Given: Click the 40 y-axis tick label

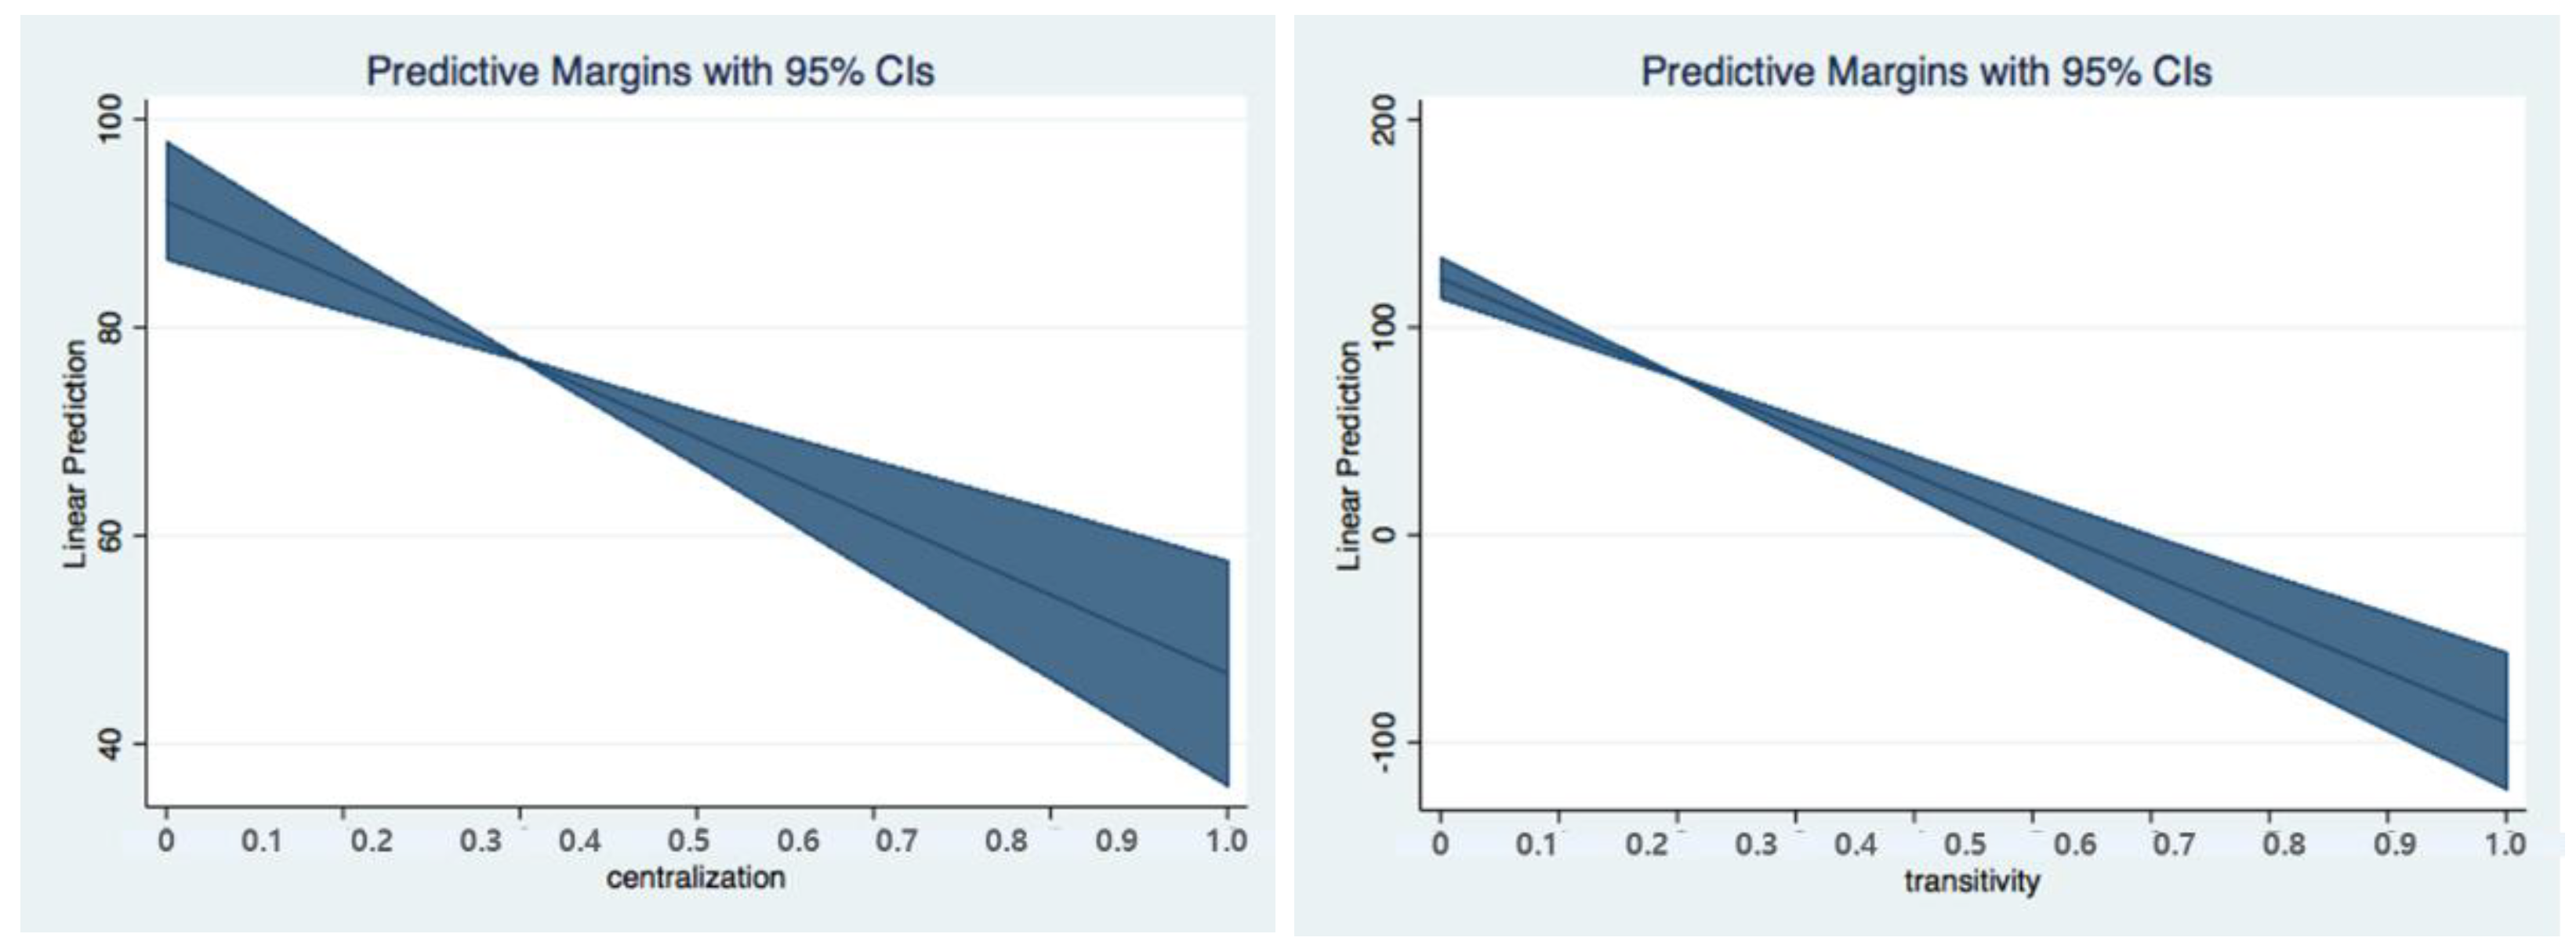Looking at the screenshot, I should [111, 743].
